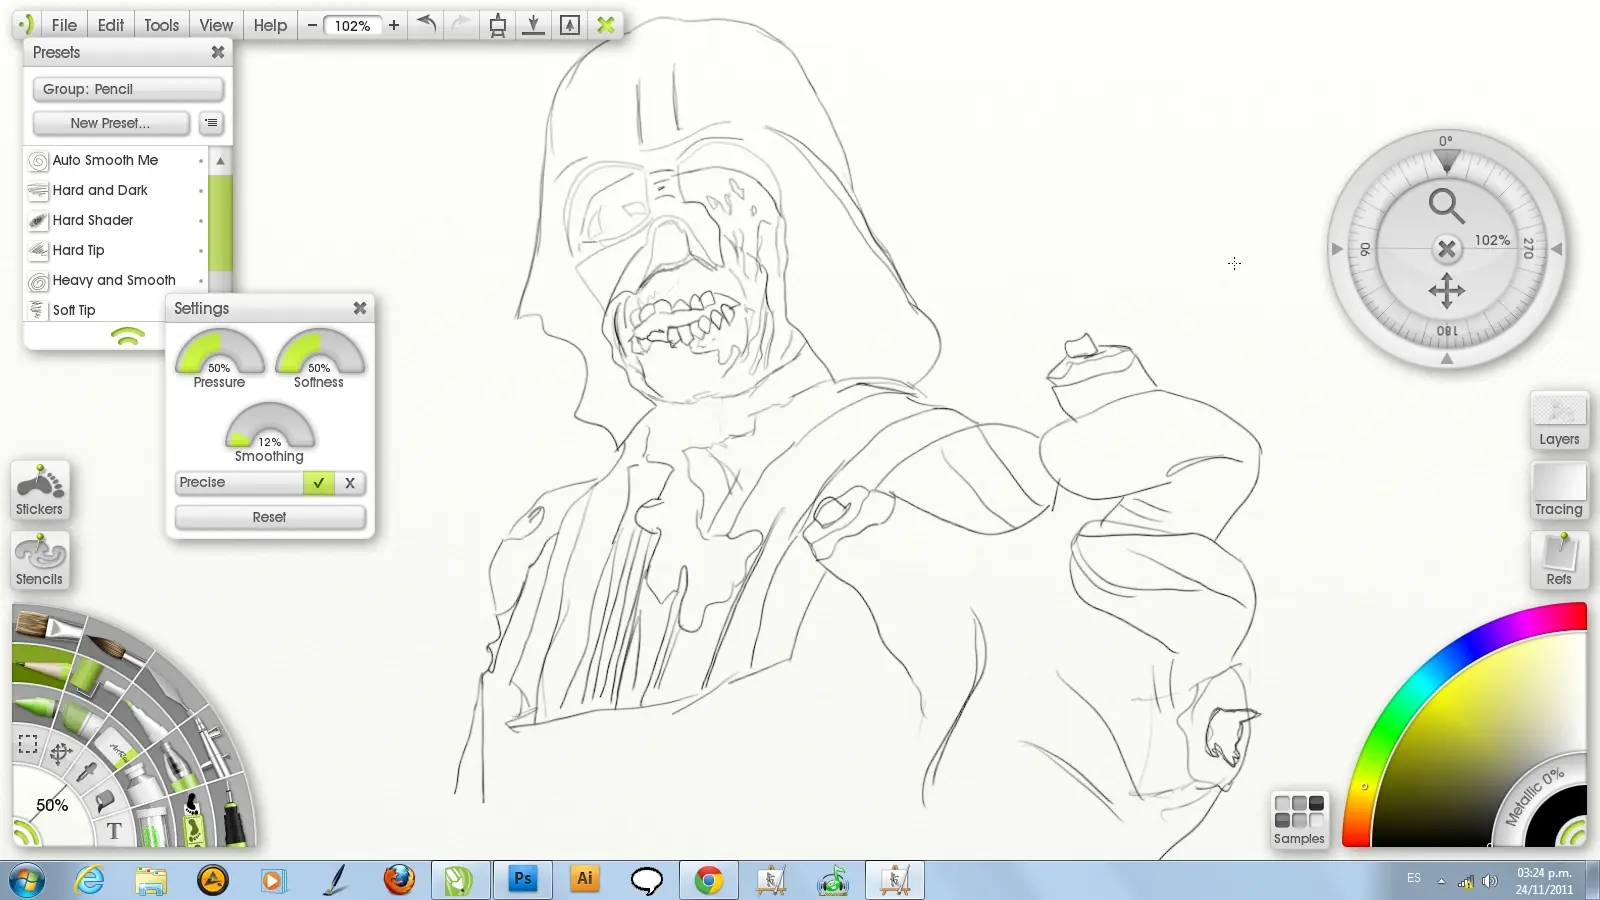The width and height of the screenshot is (1600, 900).
Task: Activate the color sampler eyedropper tool
Action: click(88, 773)
